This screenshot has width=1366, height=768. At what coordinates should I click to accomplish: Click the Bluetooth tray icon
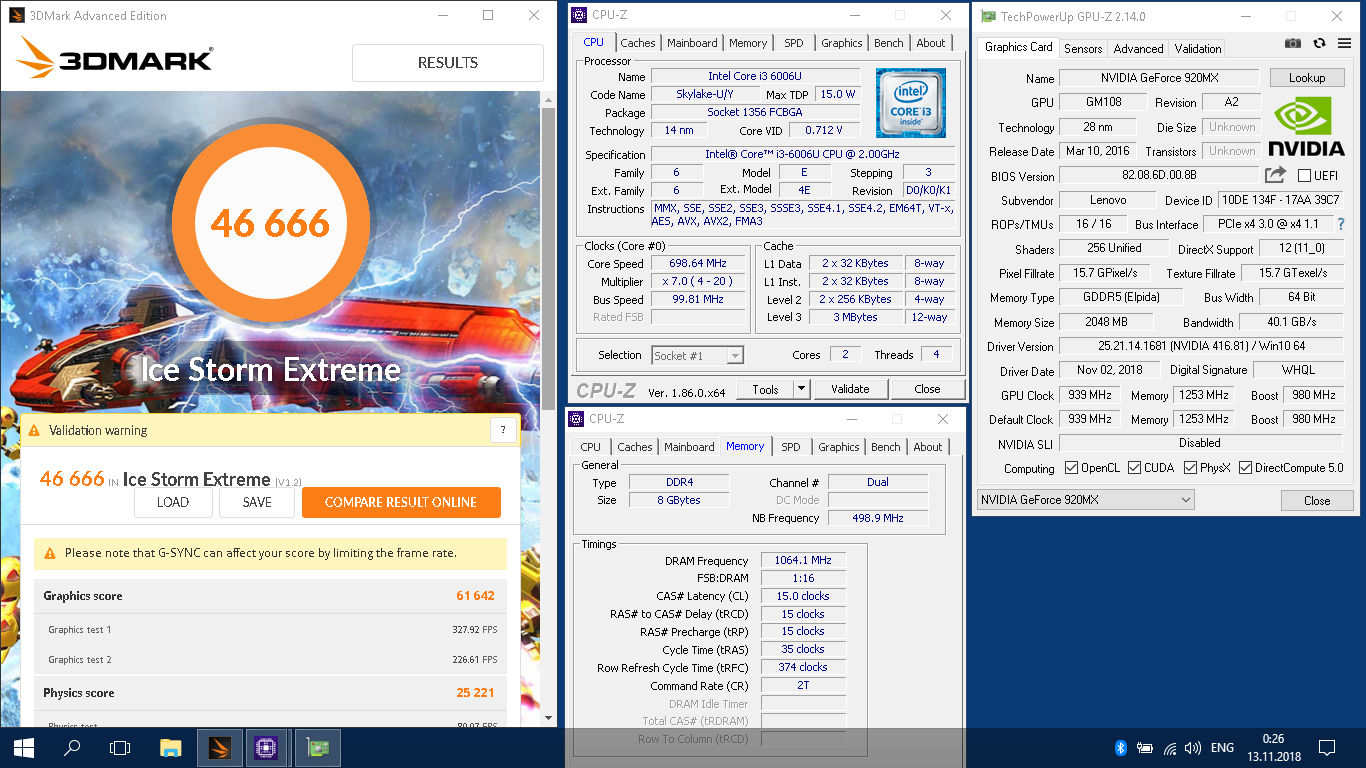tap(1121, 747)
